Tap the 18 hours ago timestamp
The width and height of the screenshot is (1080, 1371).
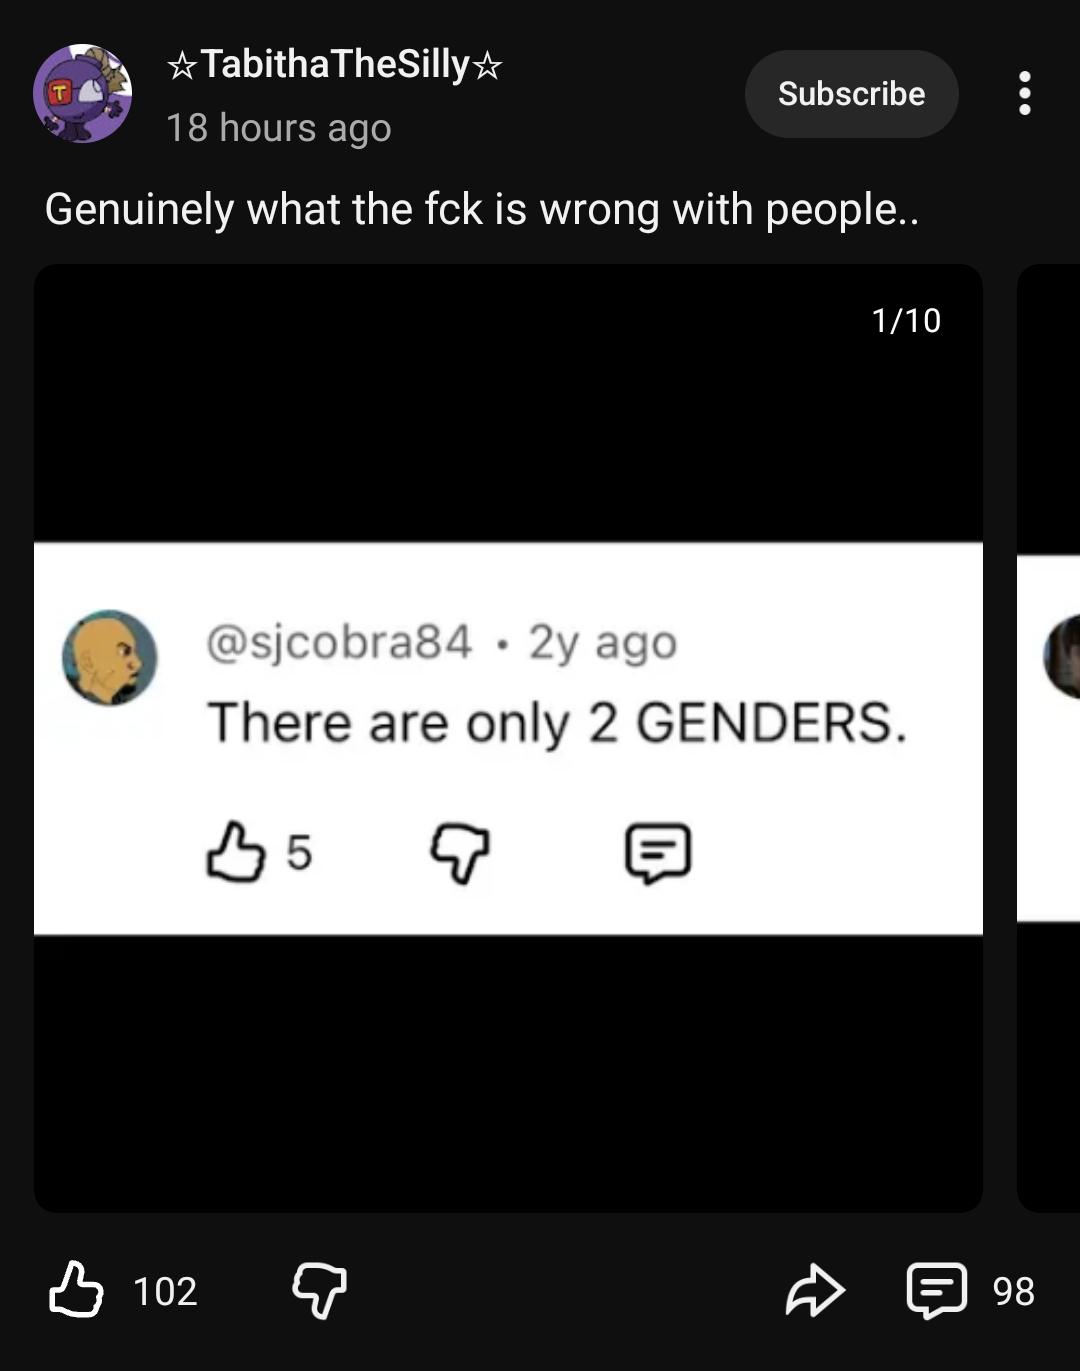coord(278,128)
